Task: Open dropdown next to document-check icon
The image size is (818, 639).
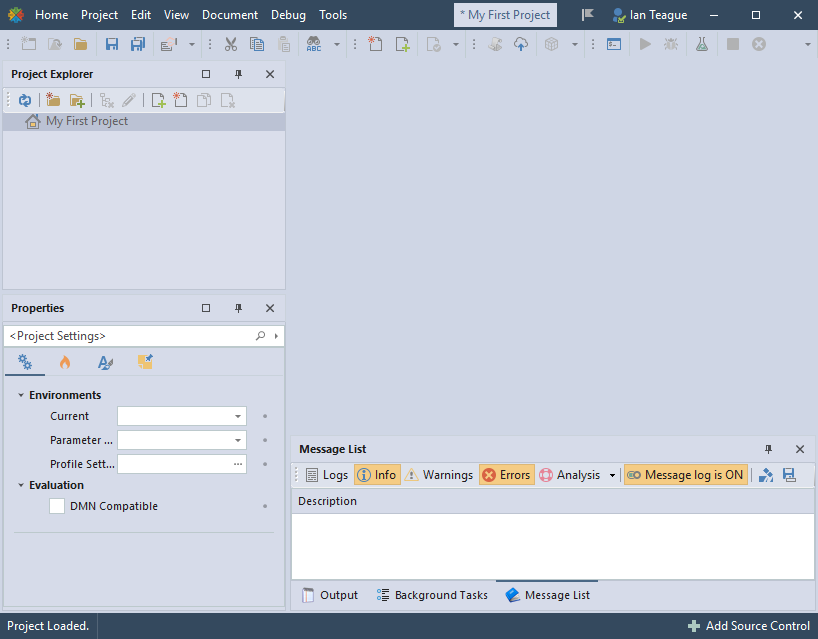Action: pyautogui.click(x=455, y=44)
